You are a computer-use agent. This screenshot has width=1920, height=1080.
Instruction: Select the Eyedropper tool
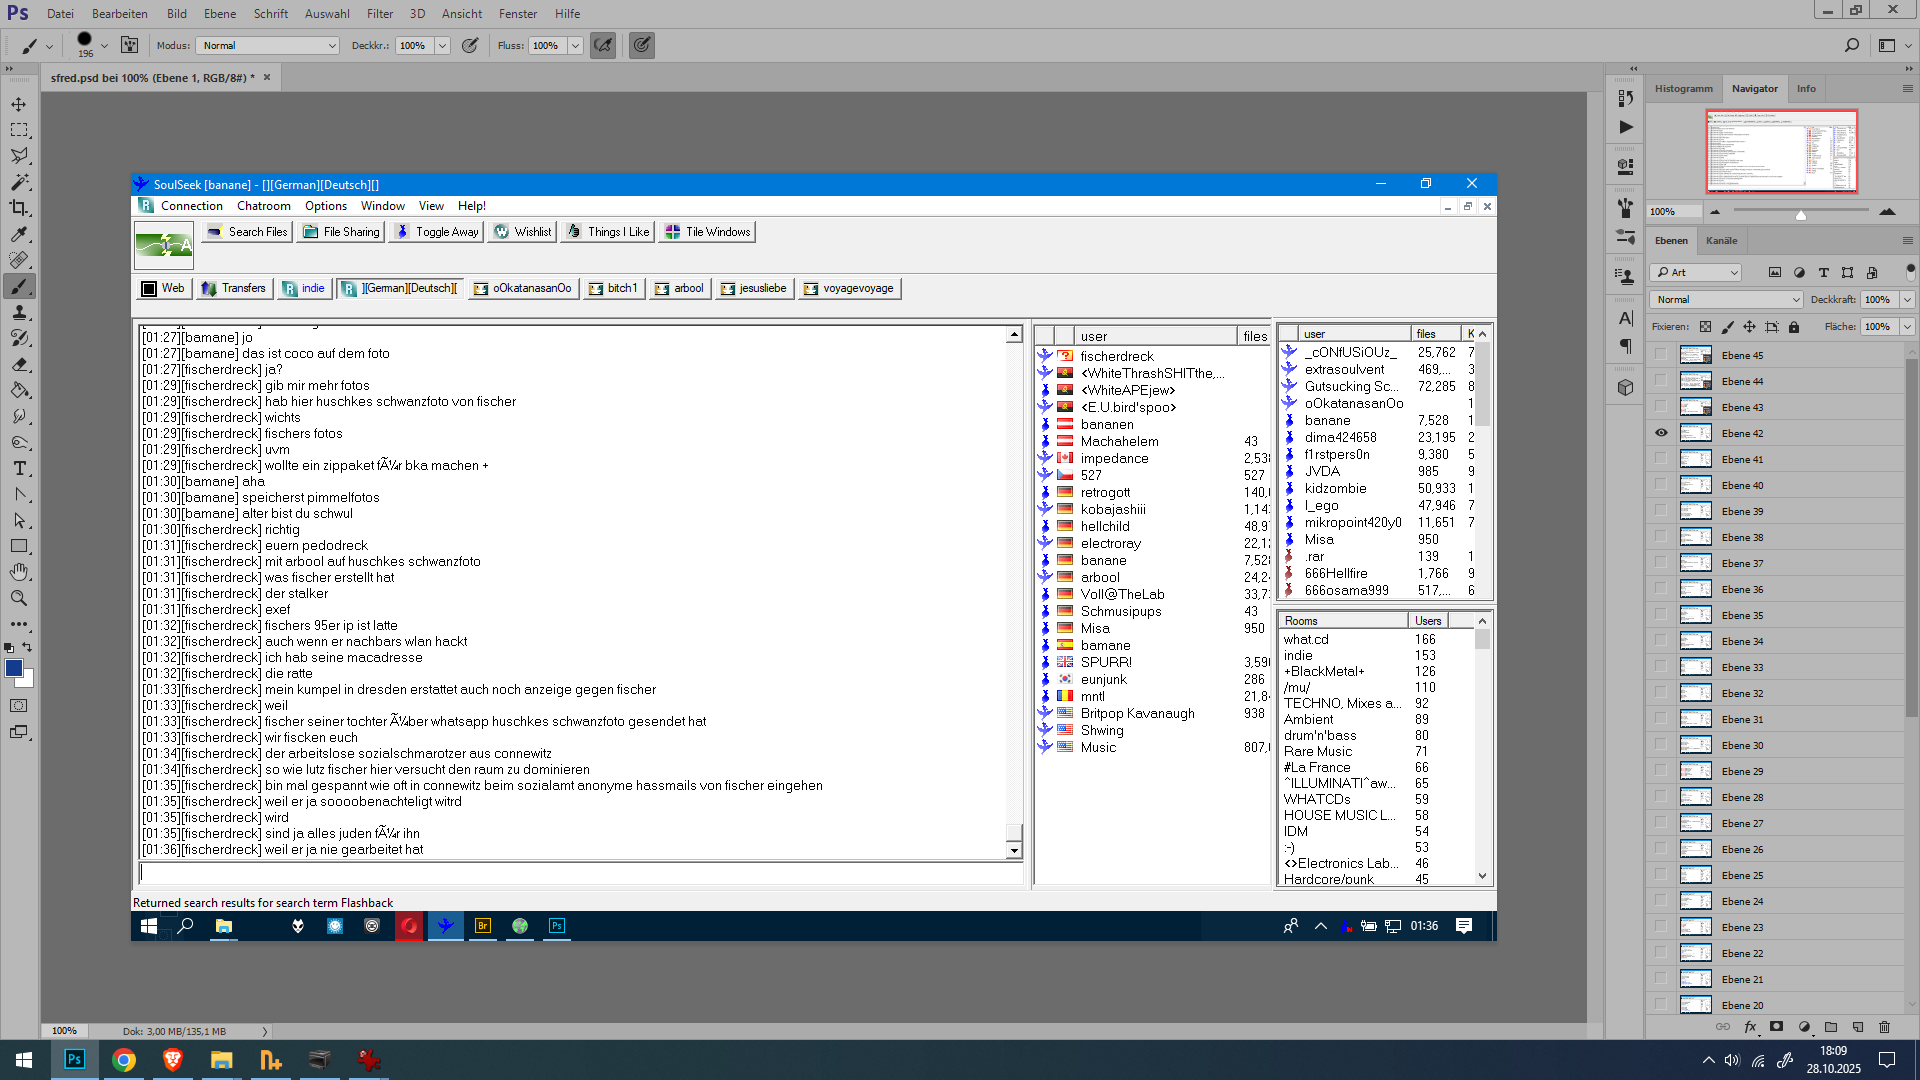19,234
